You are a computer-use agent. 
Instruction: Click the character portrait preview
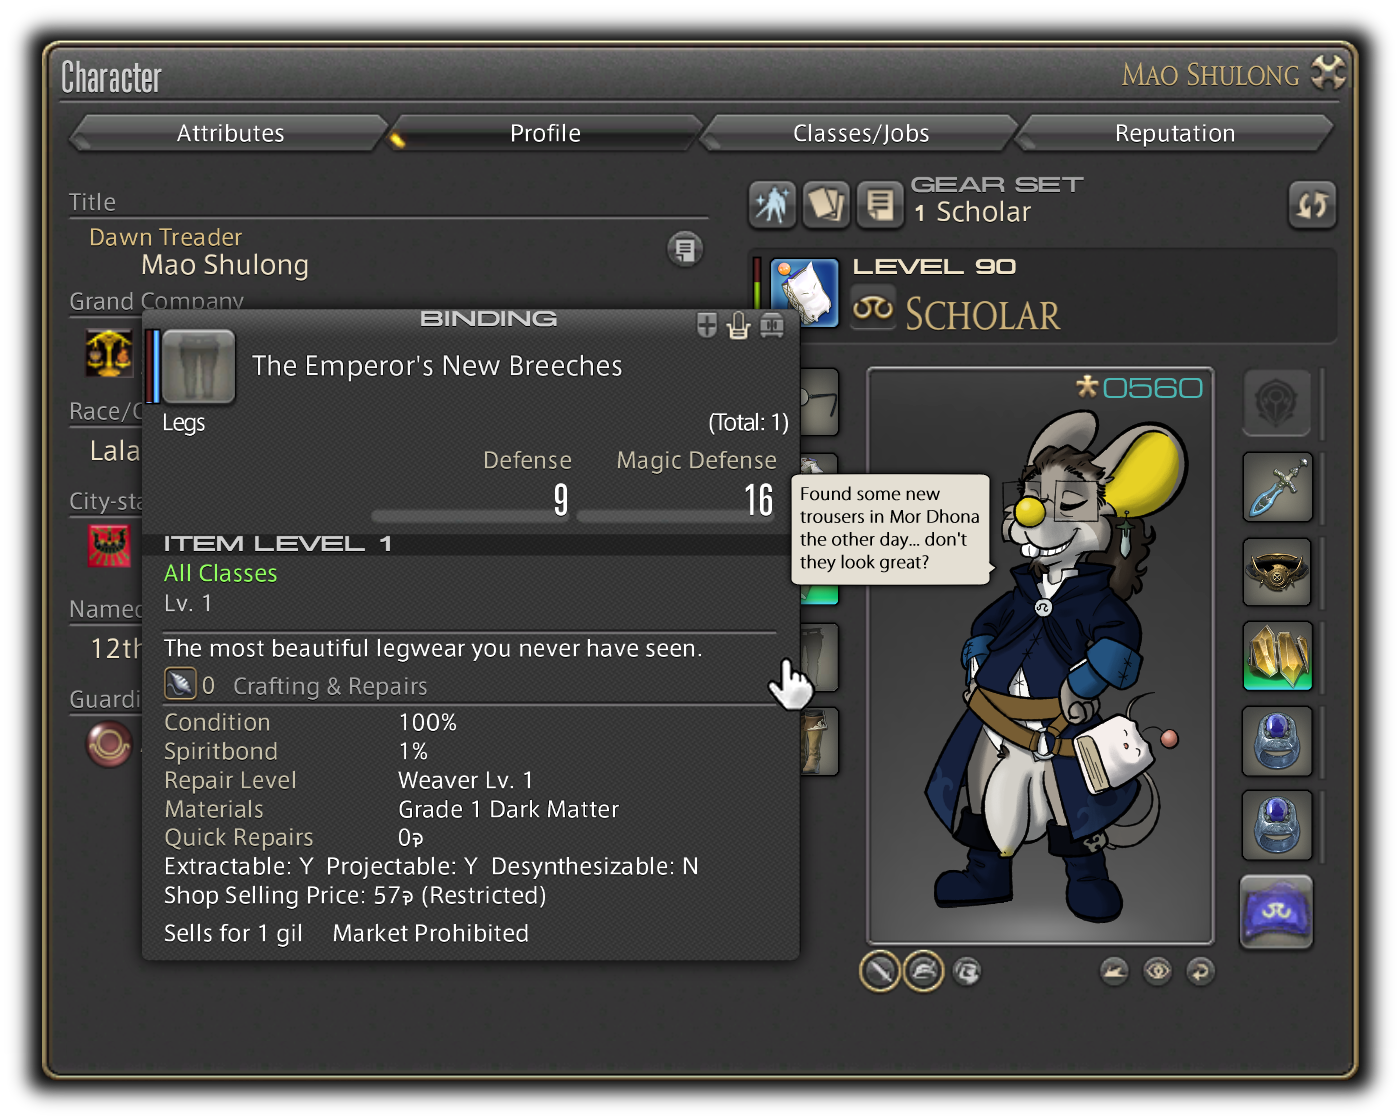tap(1040, 656)
